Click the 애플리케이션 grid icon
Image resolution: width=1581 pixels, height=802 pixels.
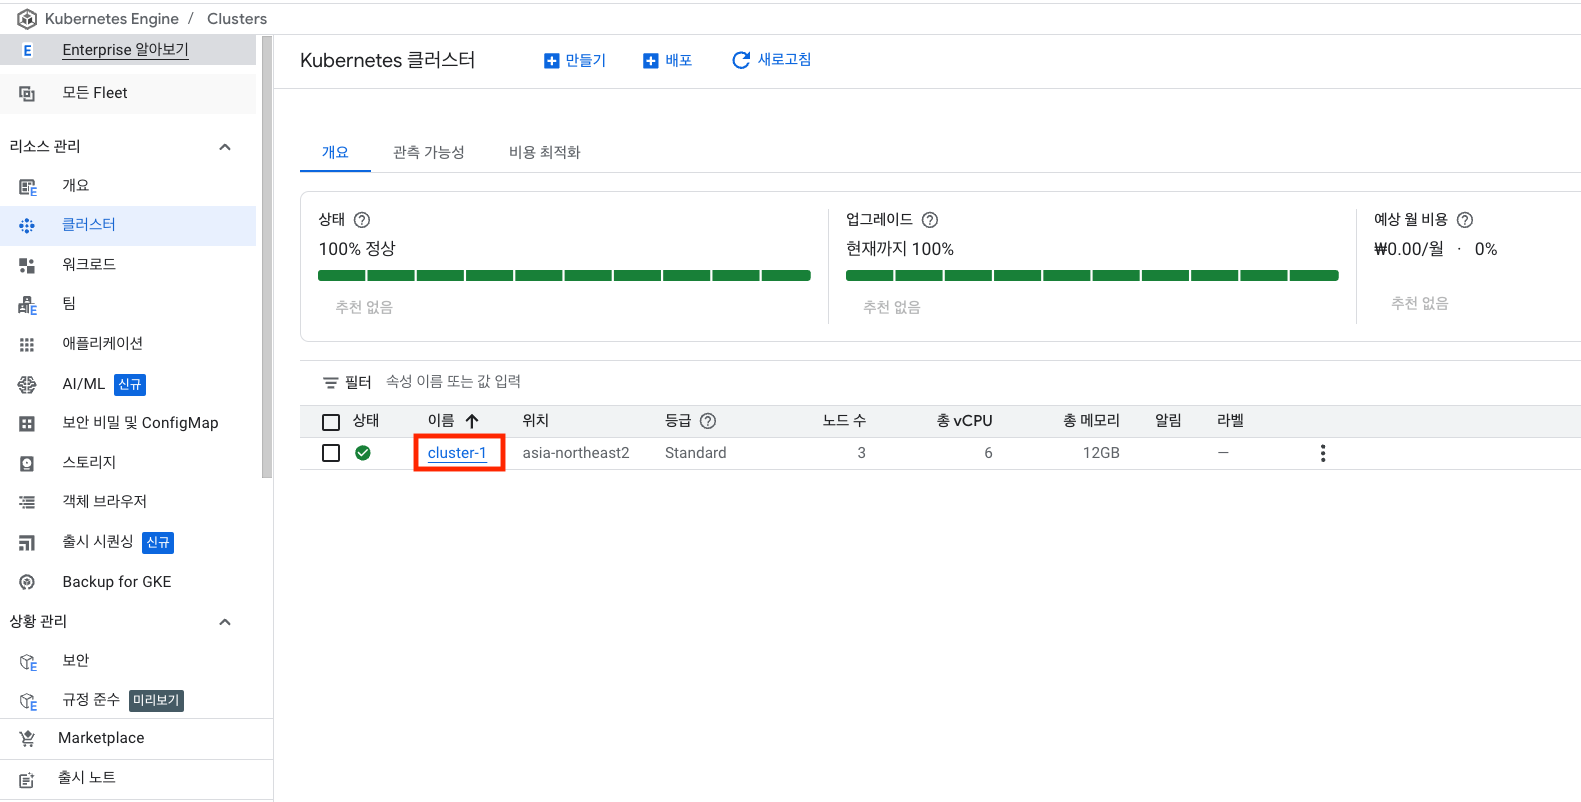[x=27, y=344]
